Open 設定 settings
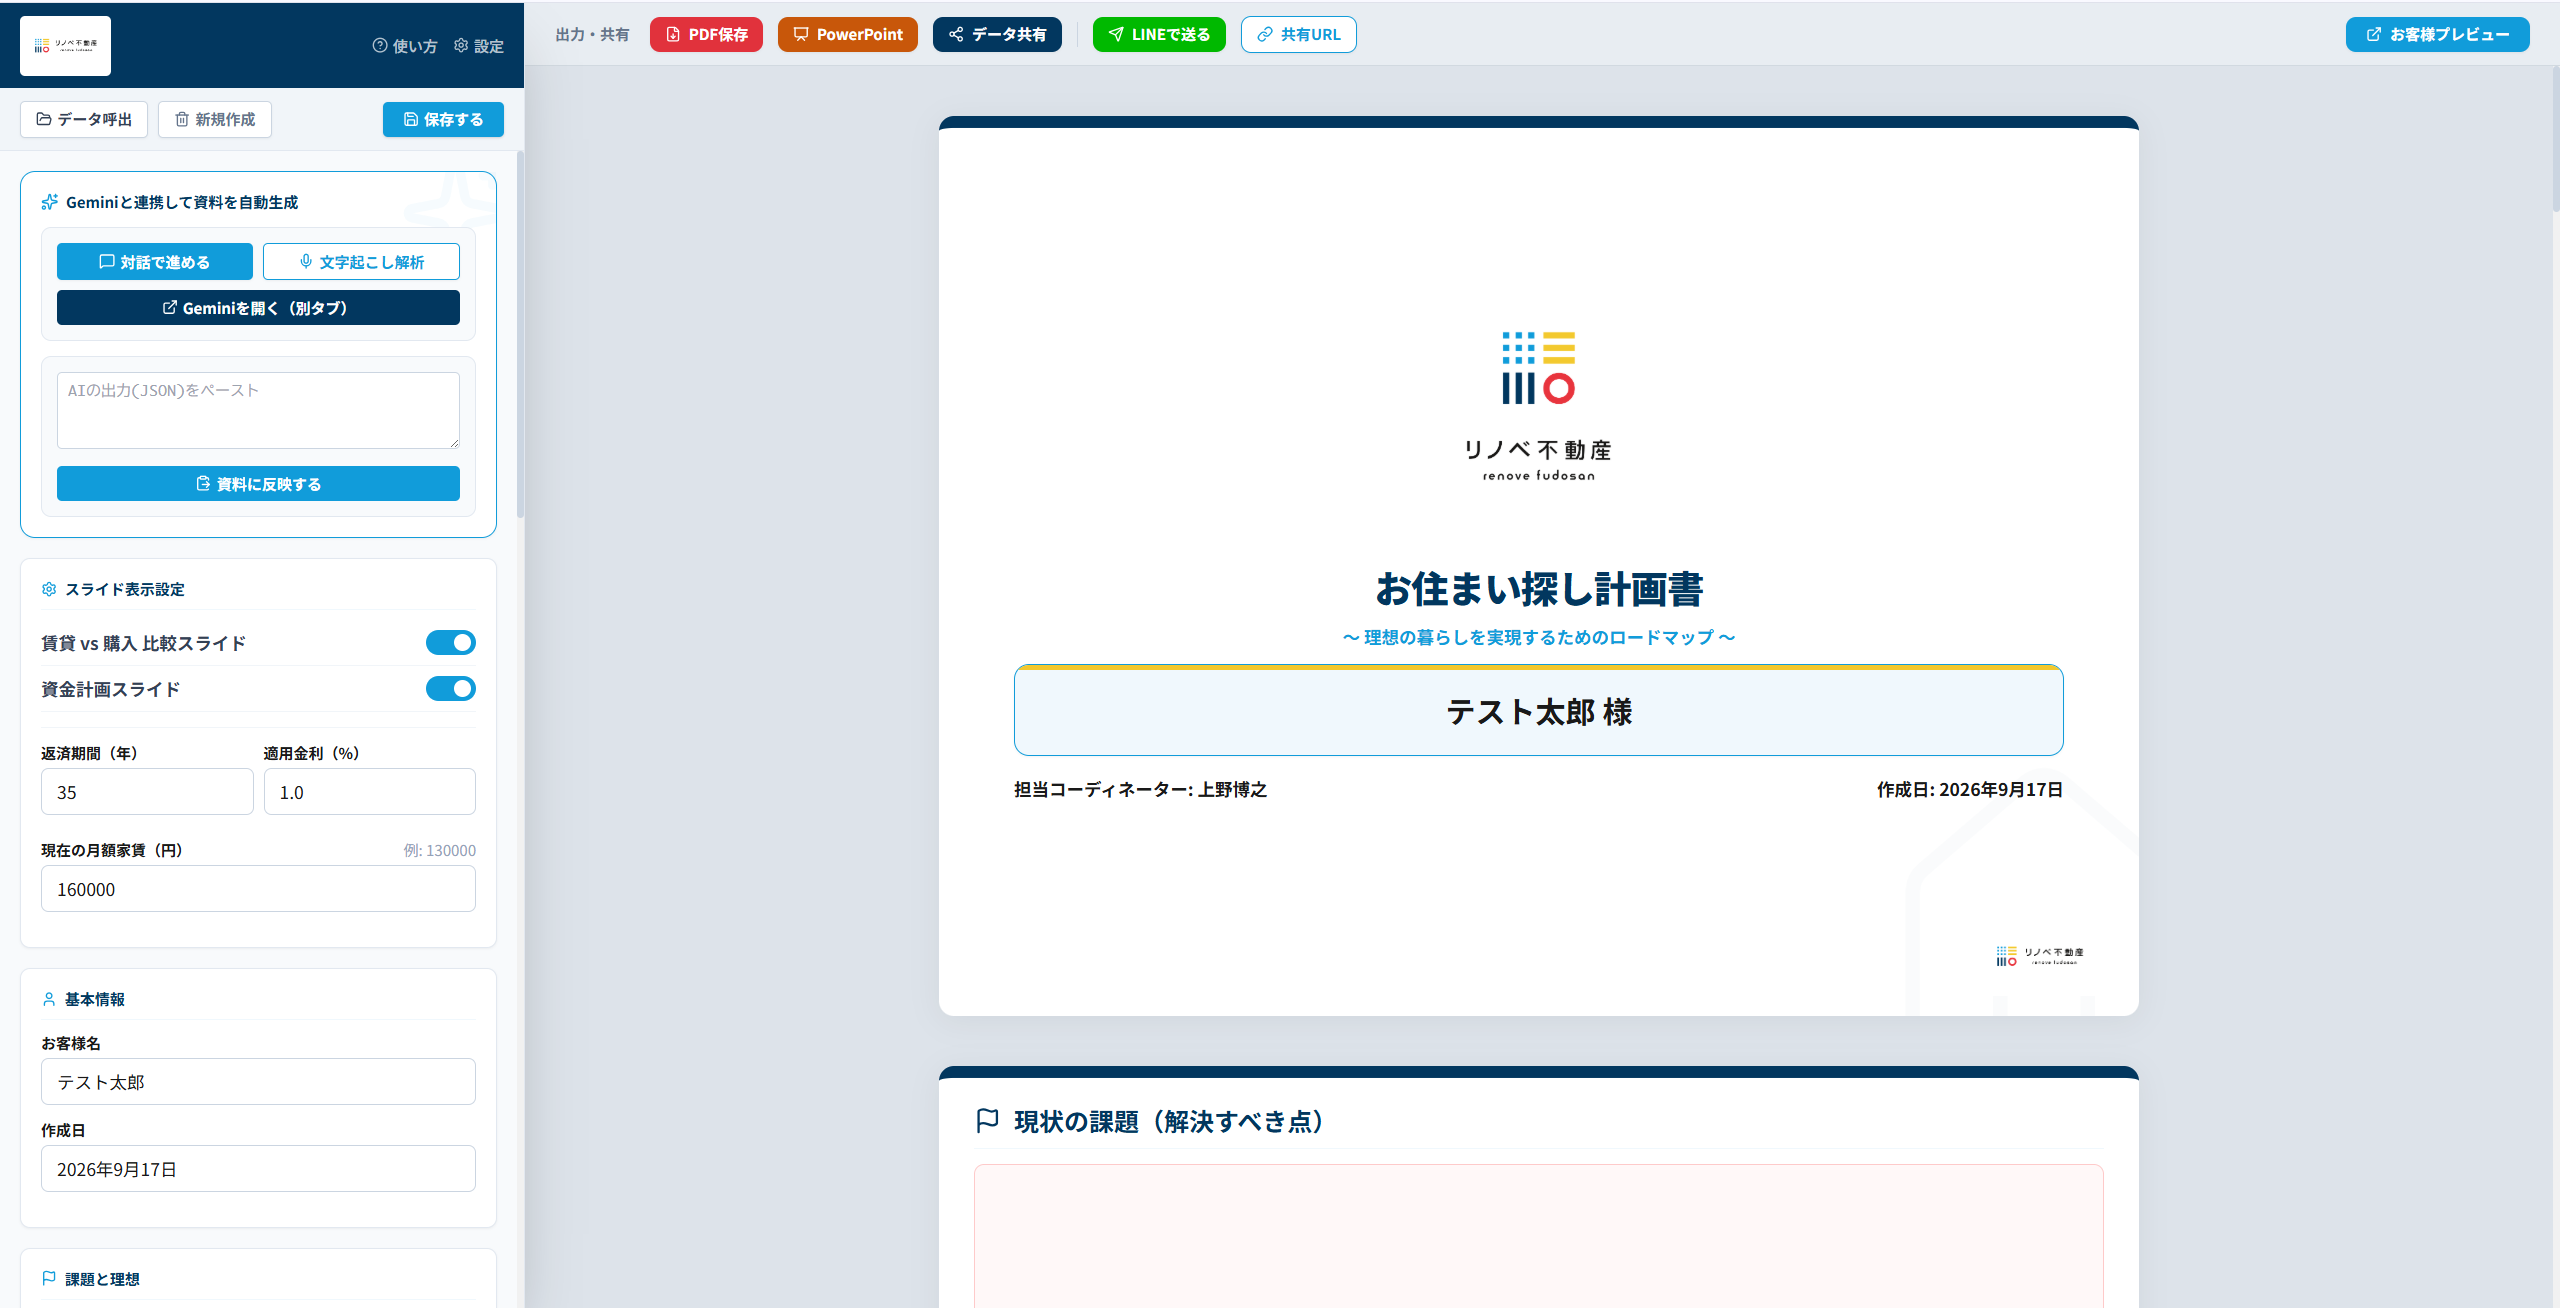 pos(479,46)
